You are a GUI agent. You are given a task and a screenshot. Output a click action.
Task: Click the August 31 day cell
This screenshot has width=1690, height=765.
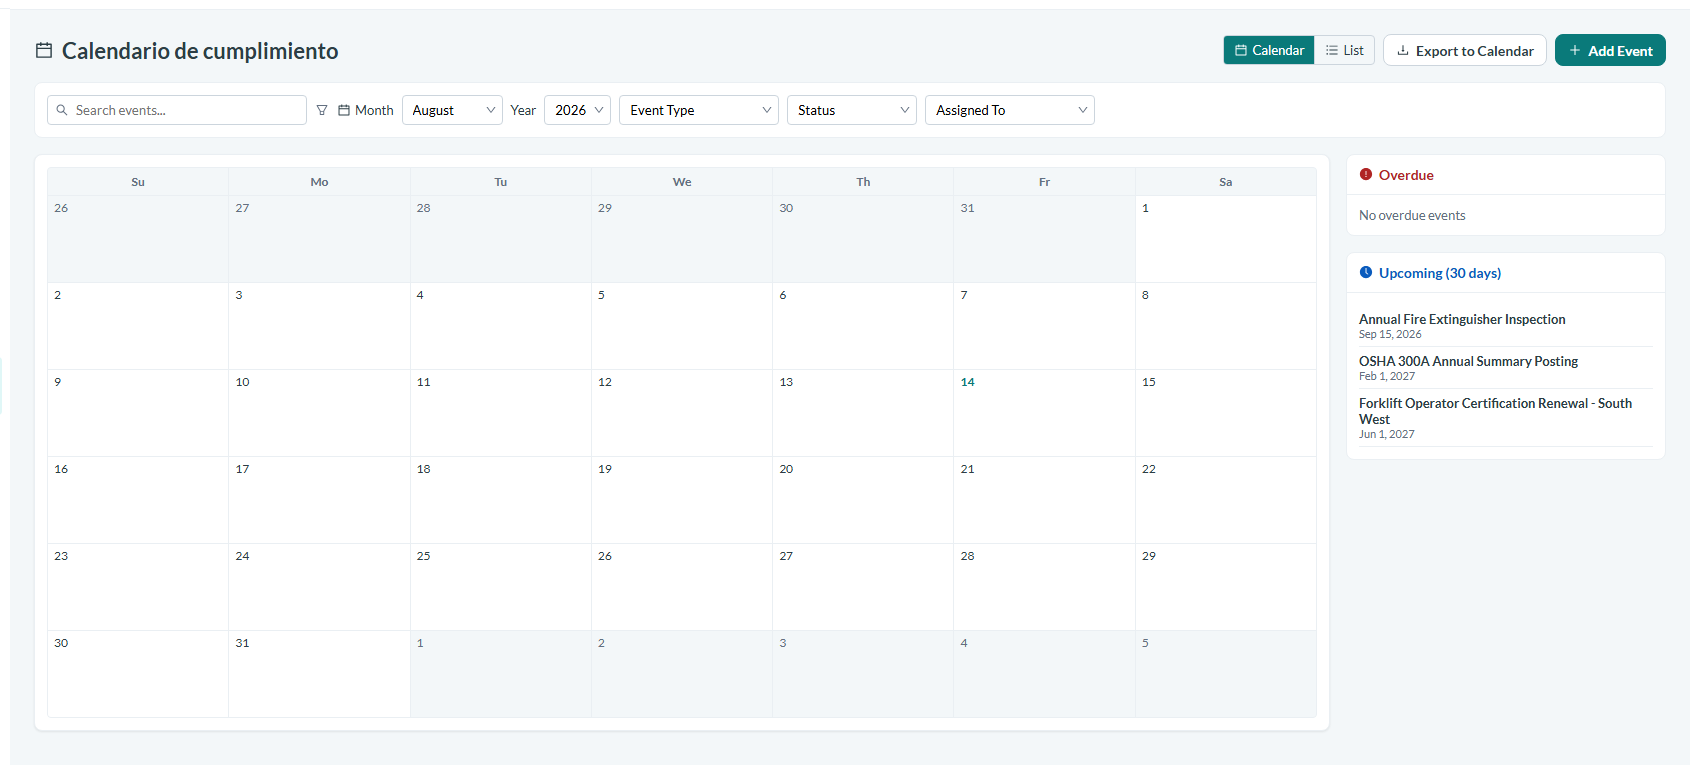point(319,674)
